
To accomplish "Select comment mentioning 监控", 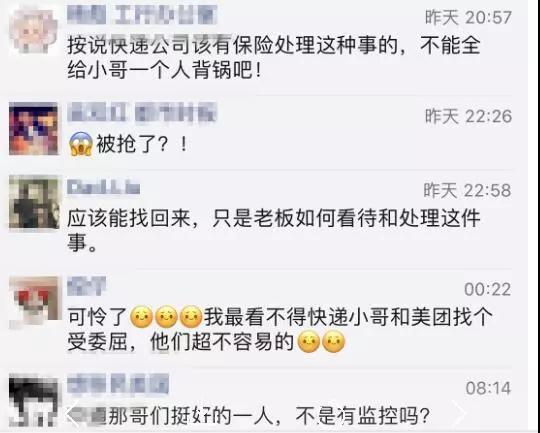I will click(249, 416).
